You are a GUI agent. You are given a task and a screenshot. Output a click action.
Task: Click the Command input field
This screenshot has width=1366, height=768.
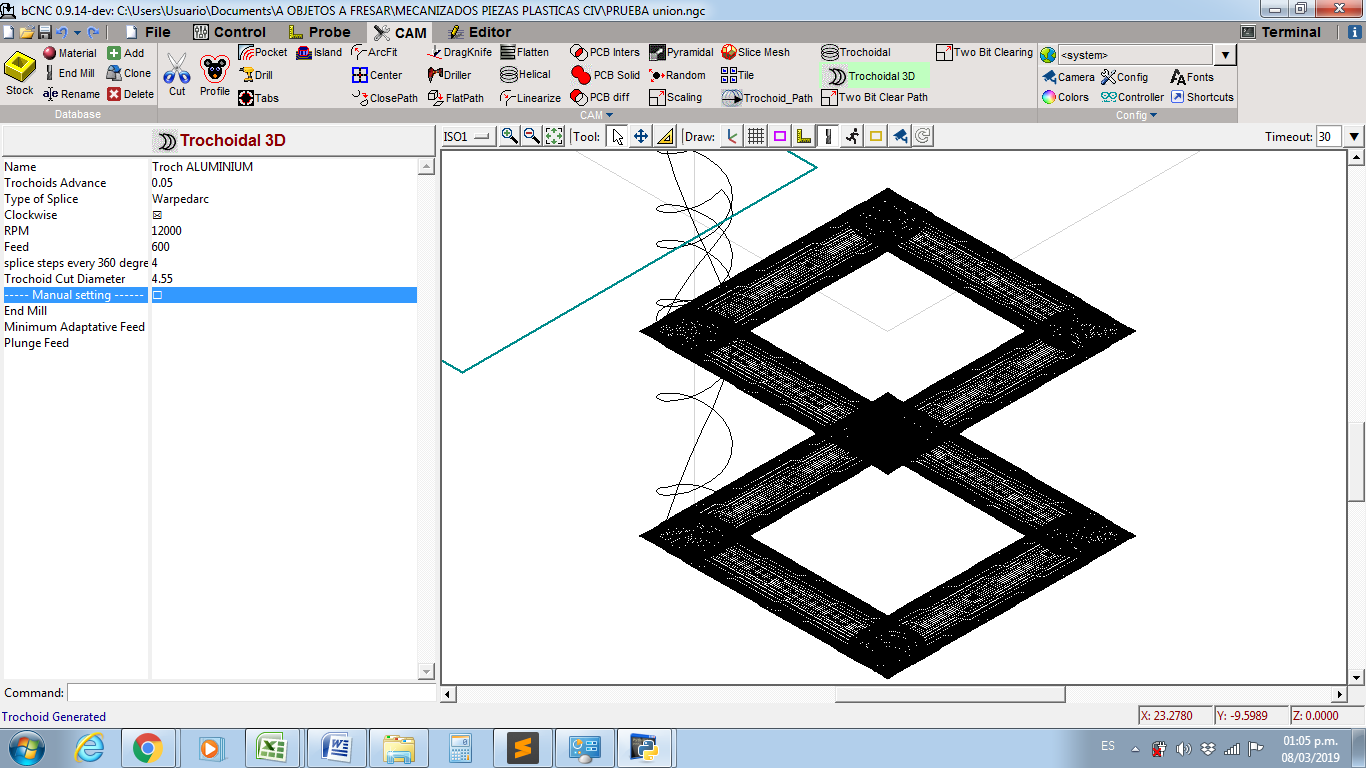coord(251,692)
